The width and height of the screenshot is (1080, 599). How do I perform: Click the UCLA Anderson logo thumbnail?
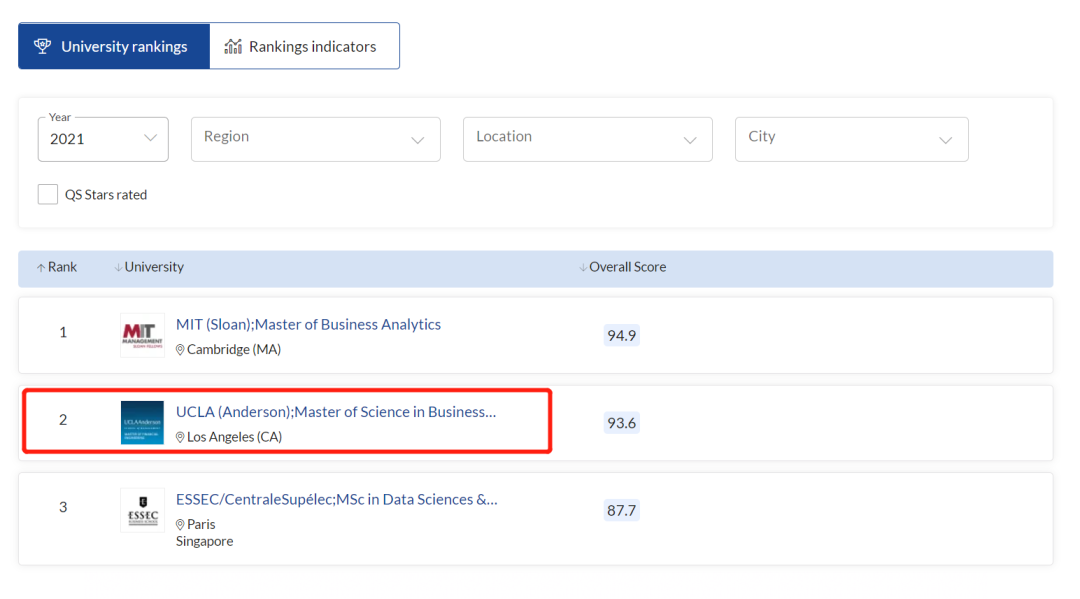pos(143,423)
